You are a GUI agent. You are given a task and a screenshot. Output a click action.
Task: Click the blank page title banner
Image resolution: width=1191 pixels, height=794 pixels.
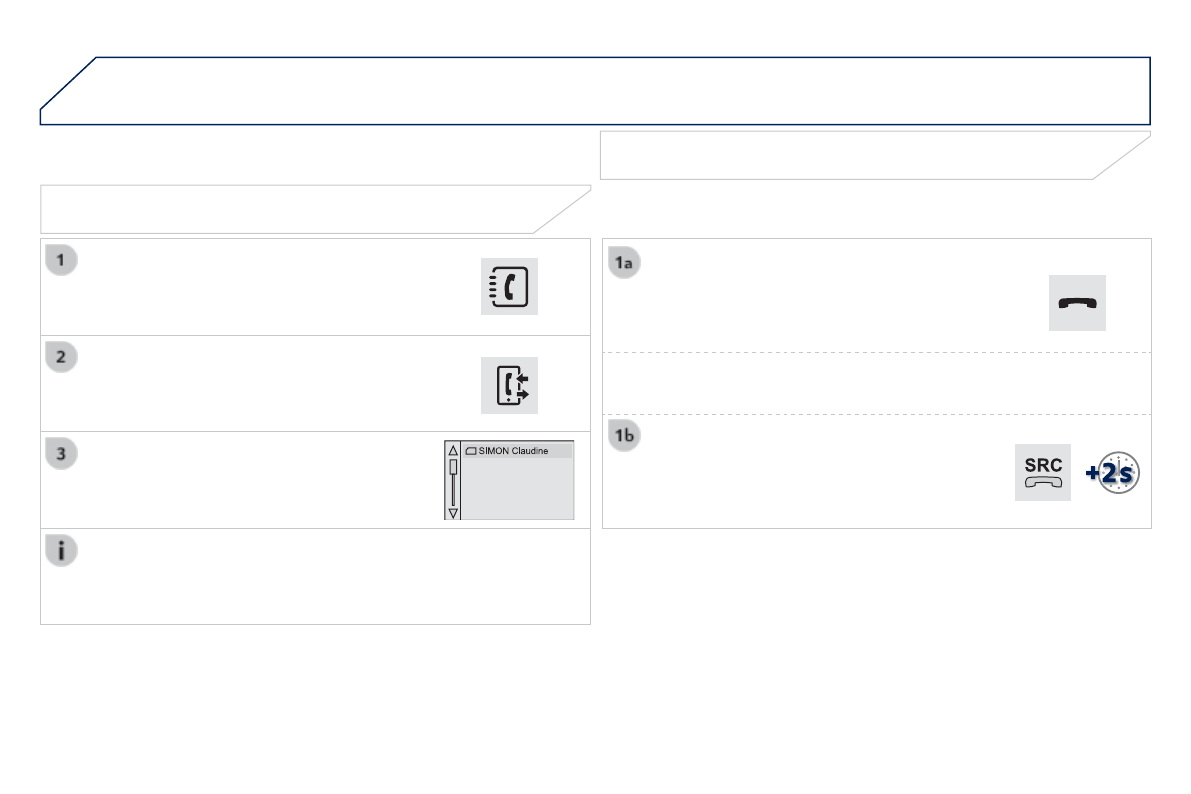(x=600, y=90)
